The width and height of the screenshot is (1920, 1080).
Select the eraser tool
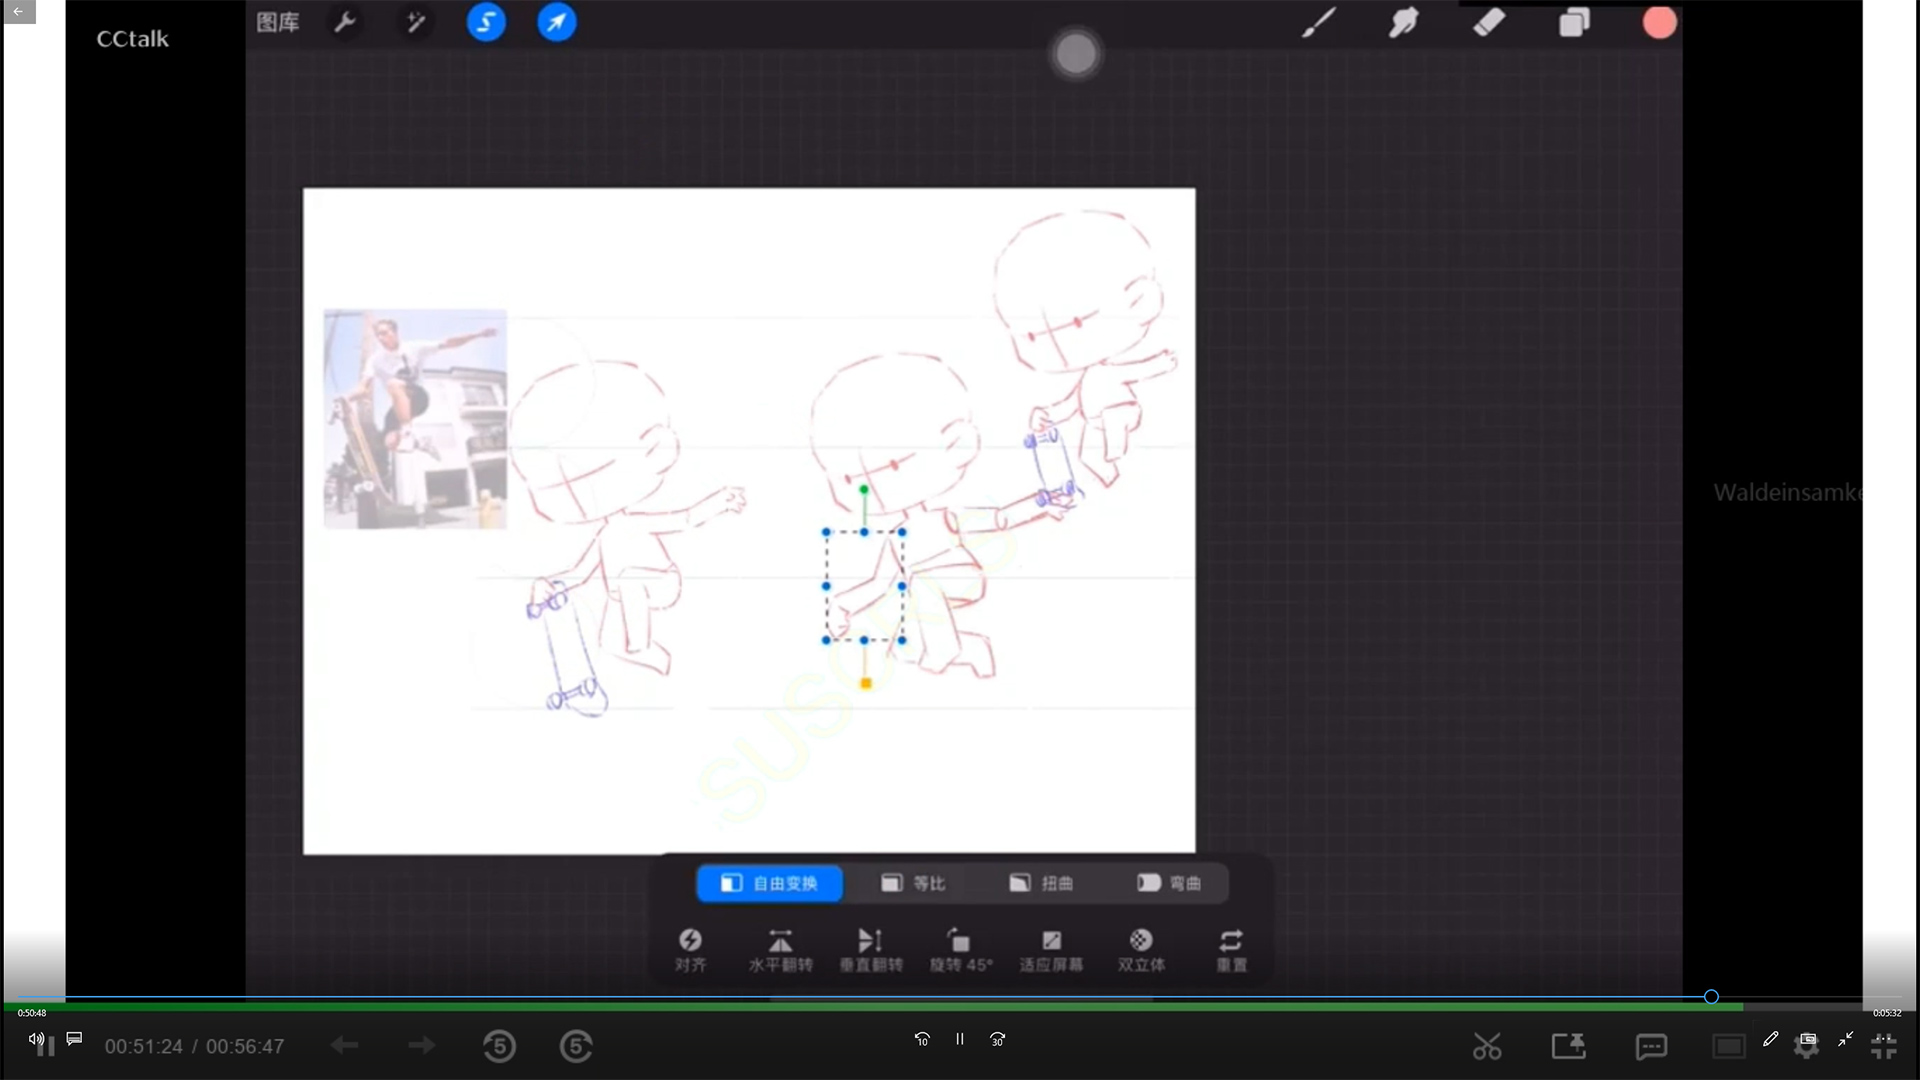(x=1489, y=22)
